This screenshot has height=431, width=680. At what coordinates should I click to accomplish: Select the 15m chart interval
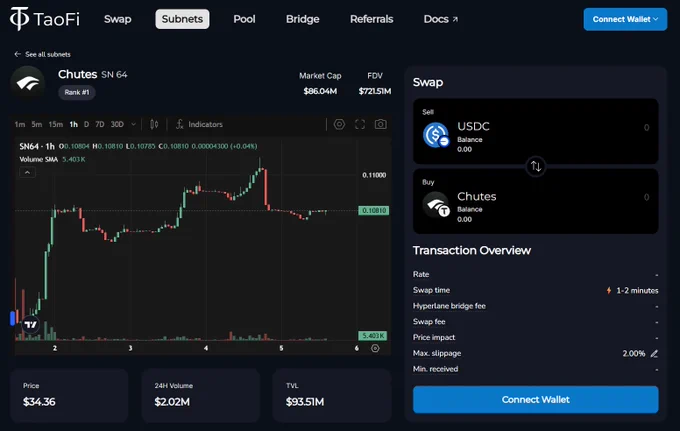(x=56, y=124)
